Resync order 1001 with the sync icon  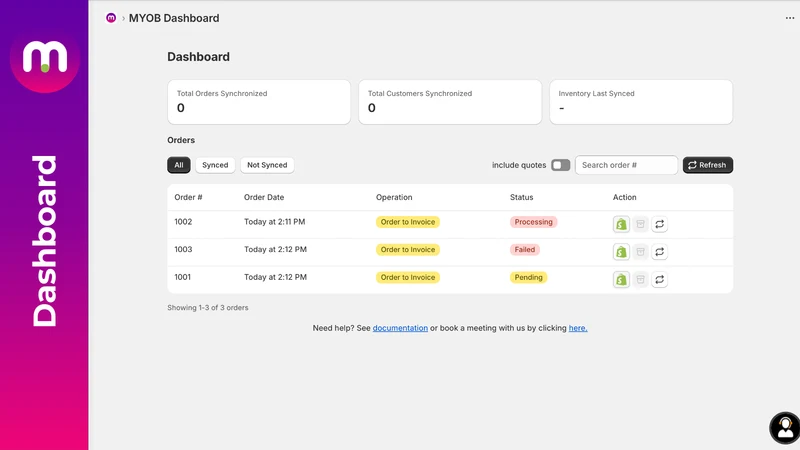click(659, 280)
